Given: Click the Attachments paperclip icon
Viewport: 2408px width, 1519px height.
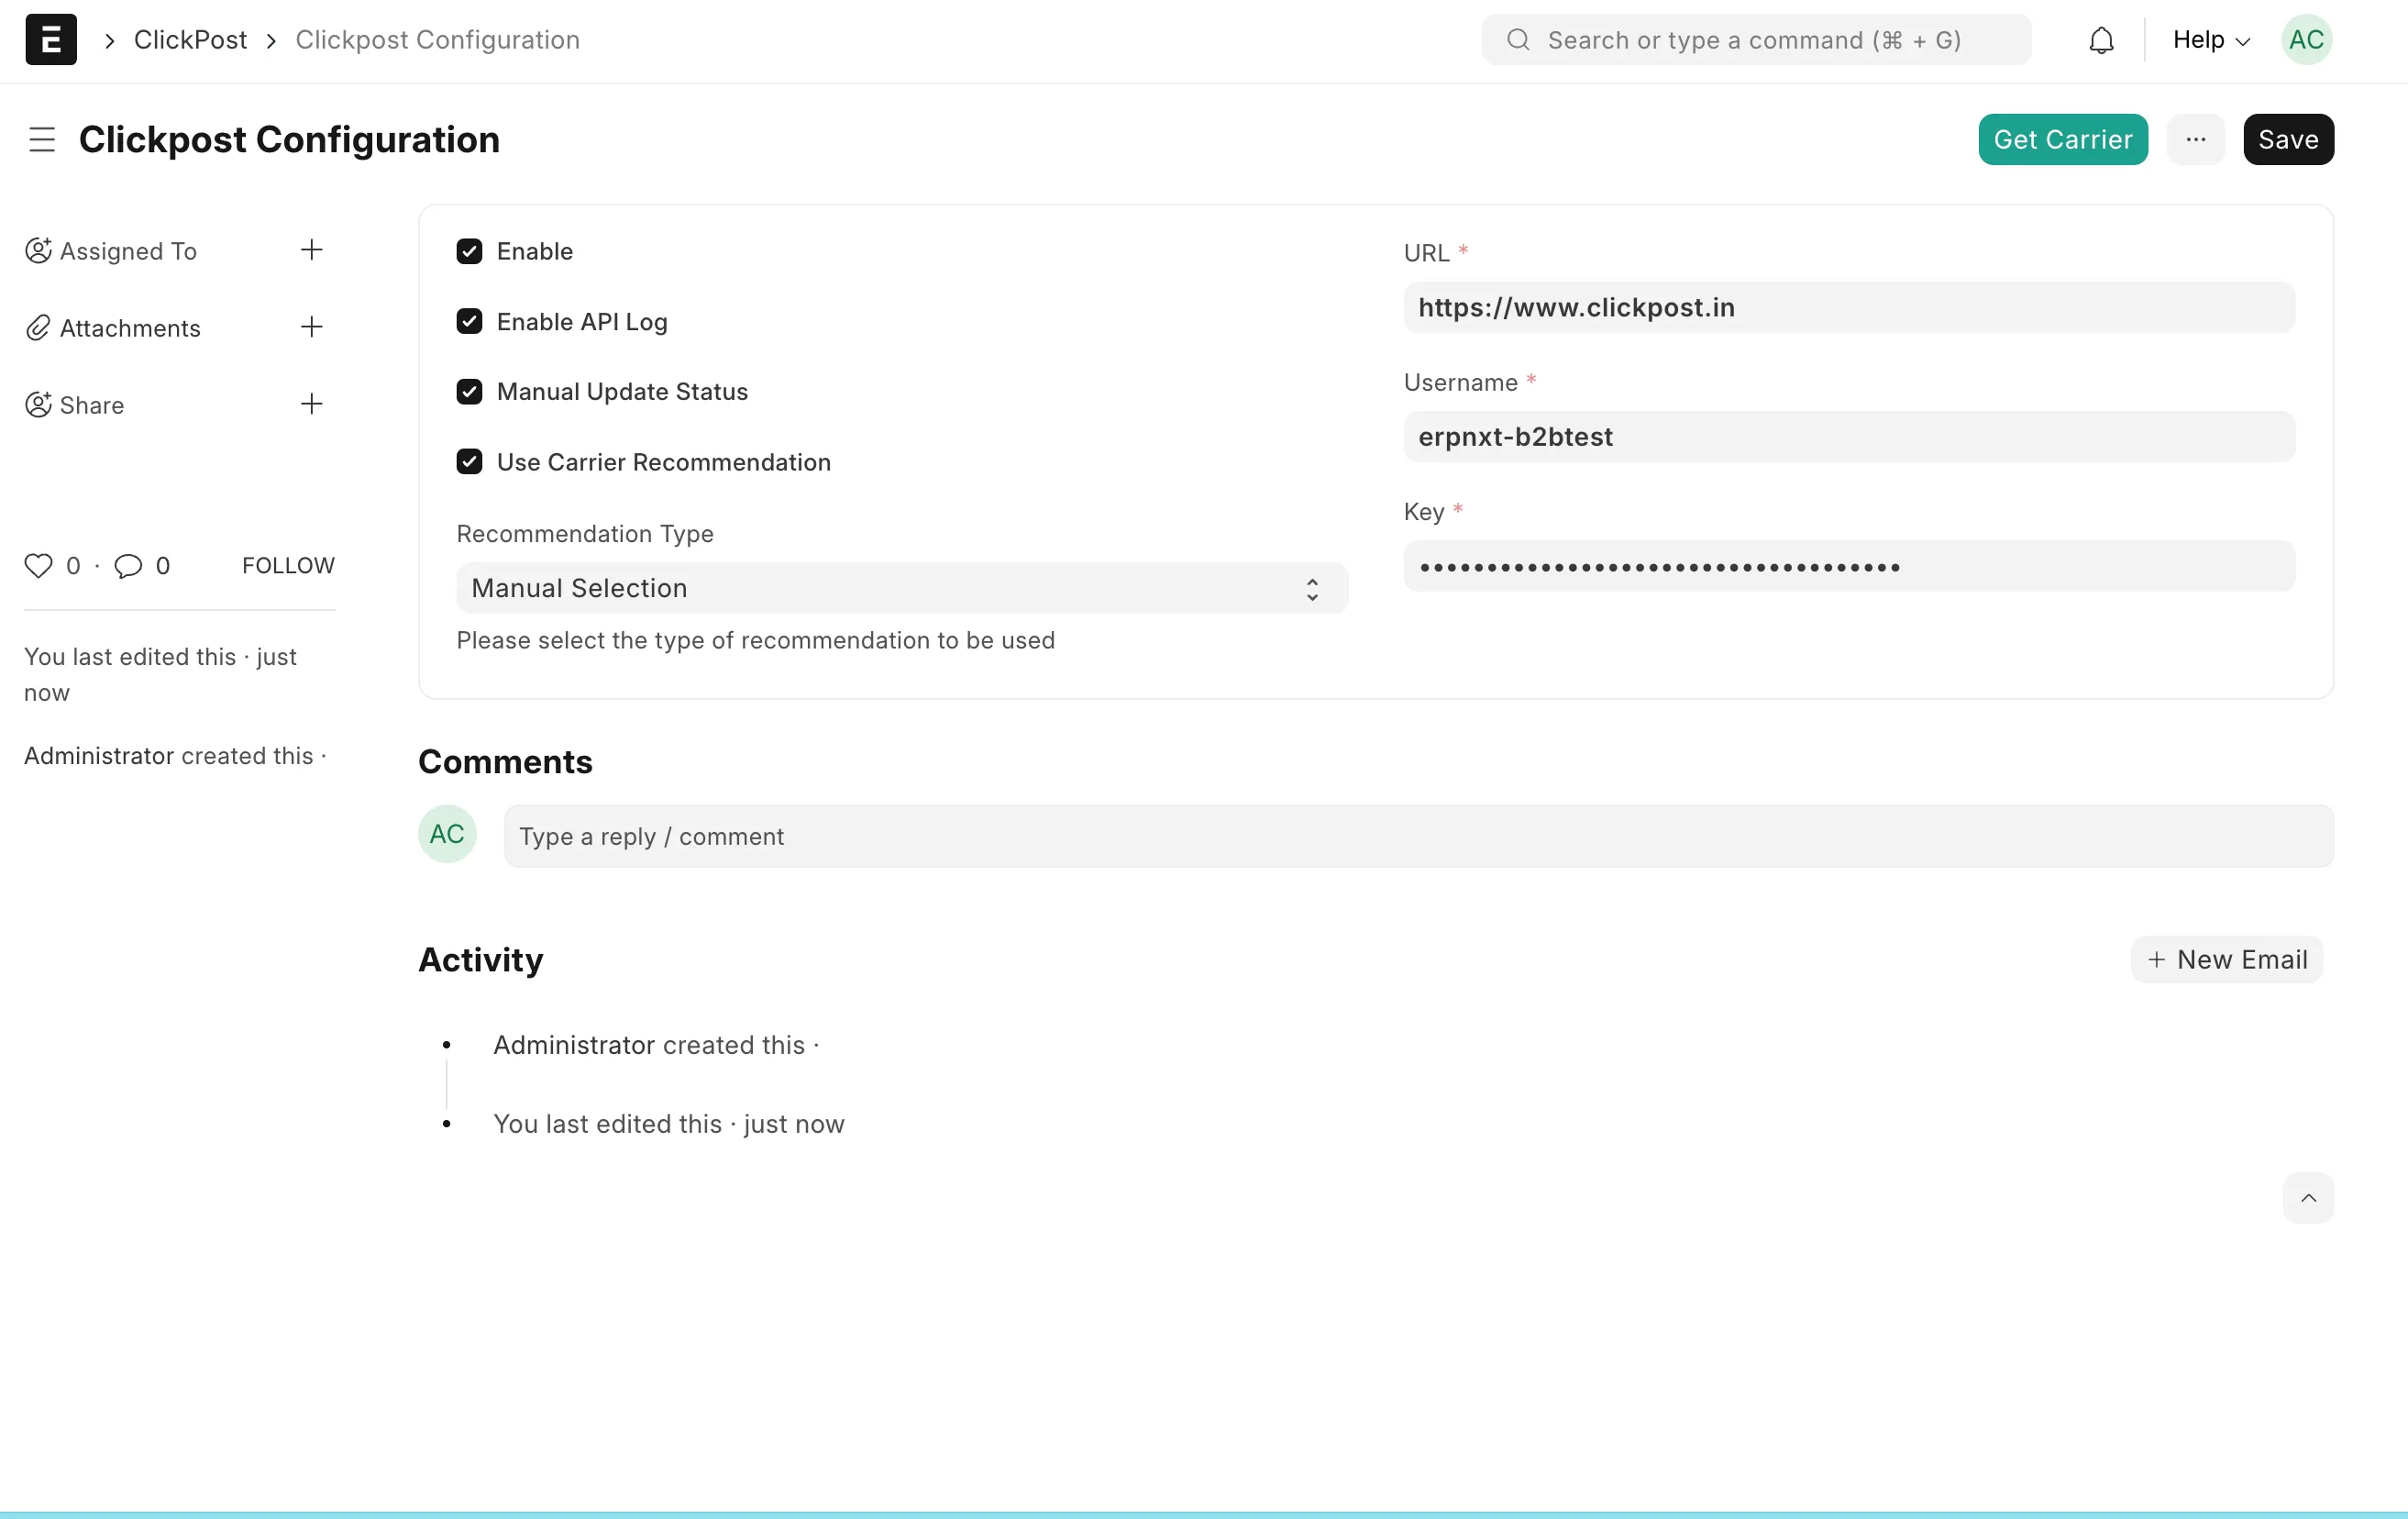Looking at the screenshot, I should click(x=38, y=327).
